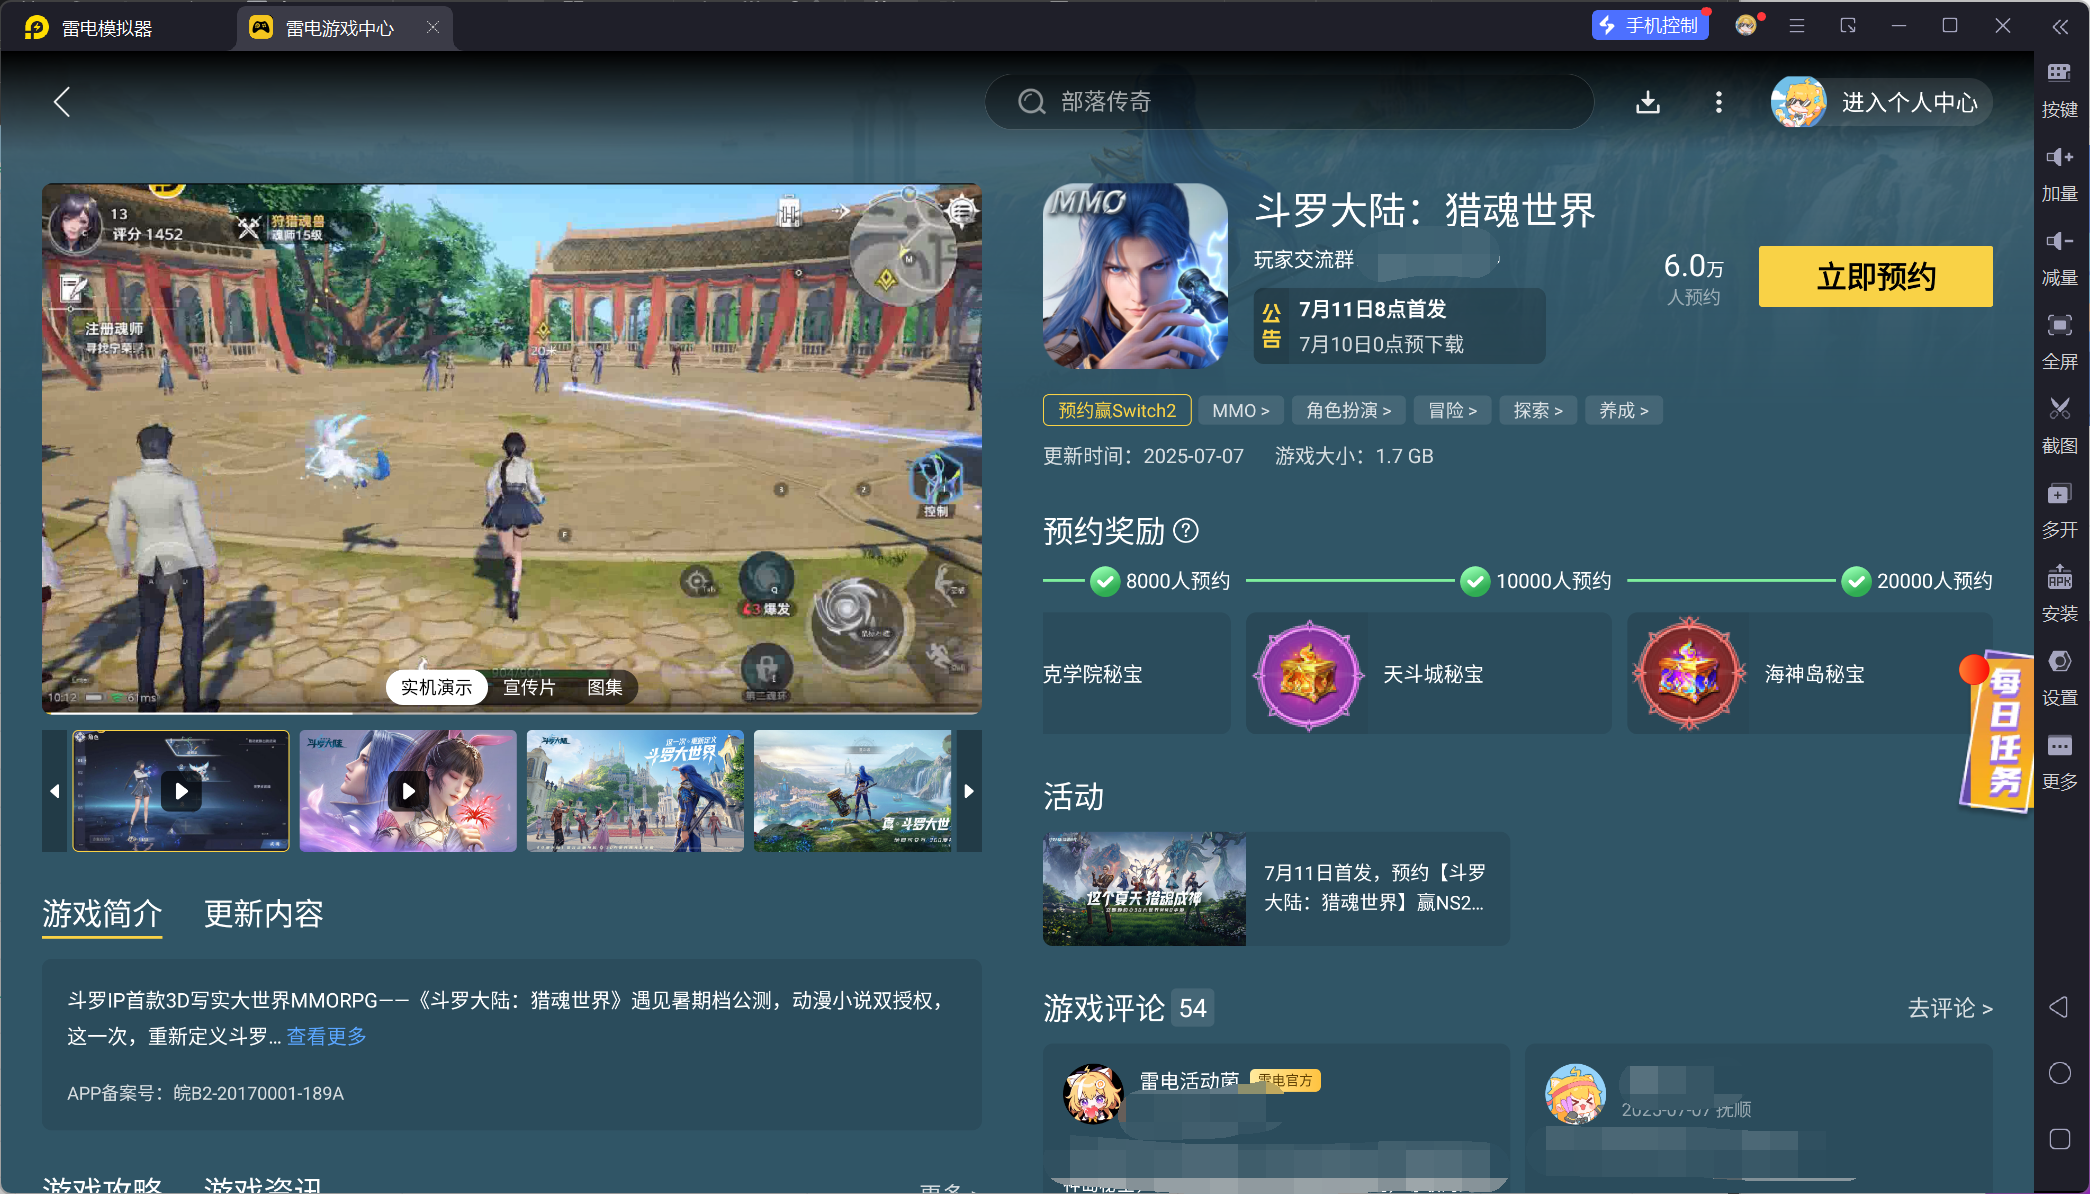Select the 图集 media tab
The image size is (2090, 1194).
[605, 687]
